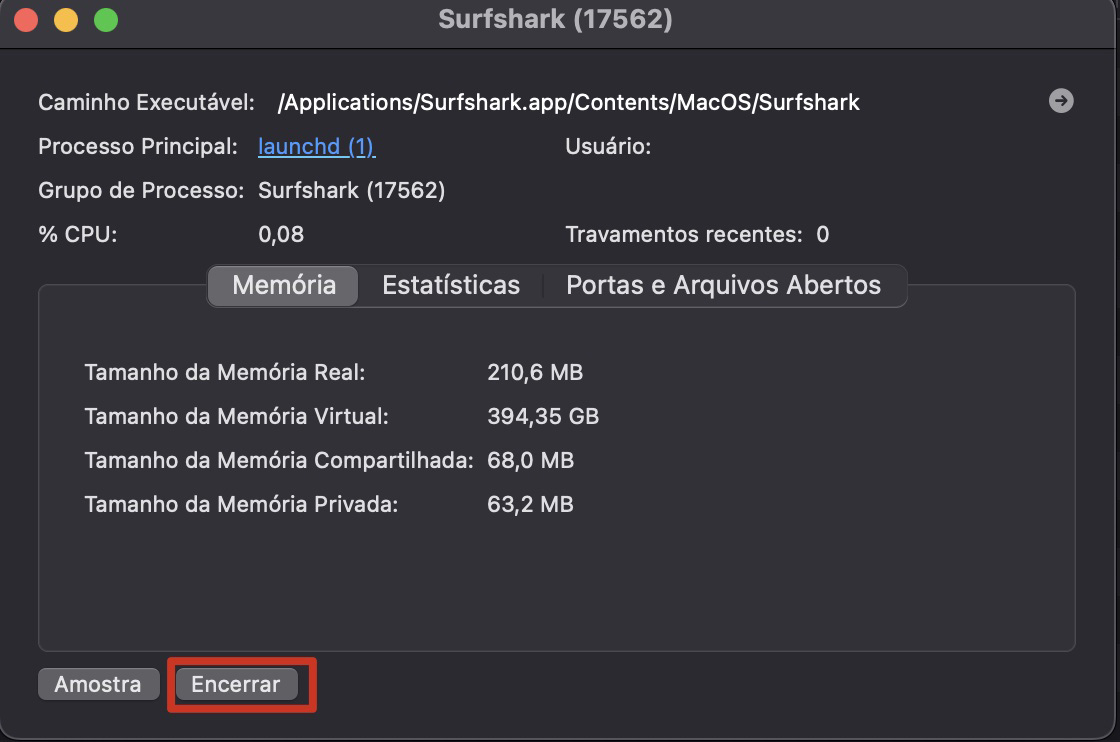Select the Portas e Arquivos Abertos tab
This screenshot has width=1120, height=742.
[723, 285]
